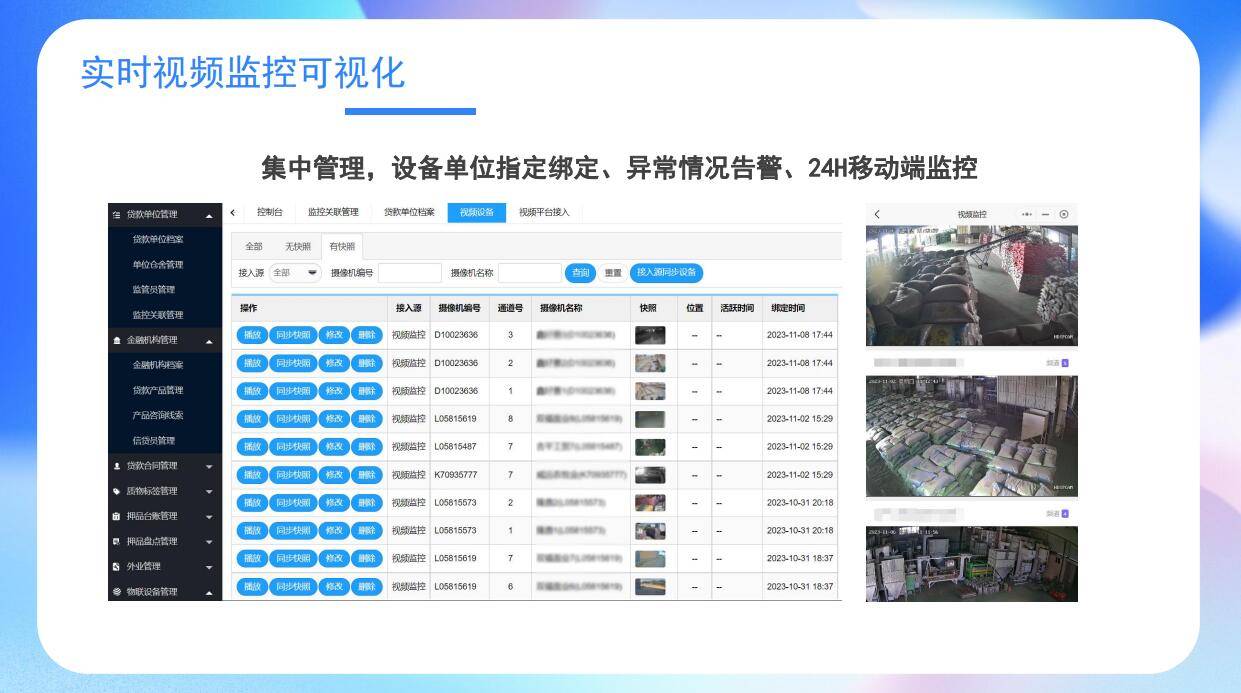Click the 接入源同步设备 button
The height and width of the screenshot is (693, 1241).
point(666,272)
